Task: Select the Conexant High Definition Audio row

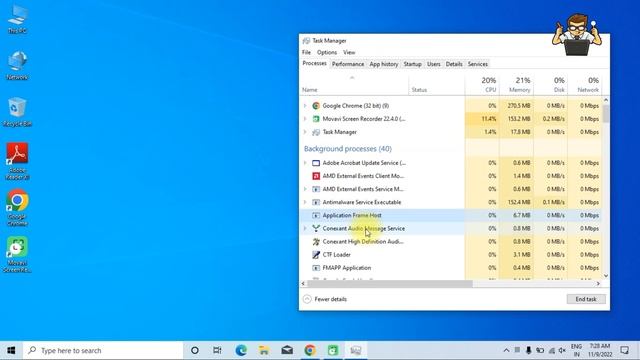Action: click(x=451, y=242)
